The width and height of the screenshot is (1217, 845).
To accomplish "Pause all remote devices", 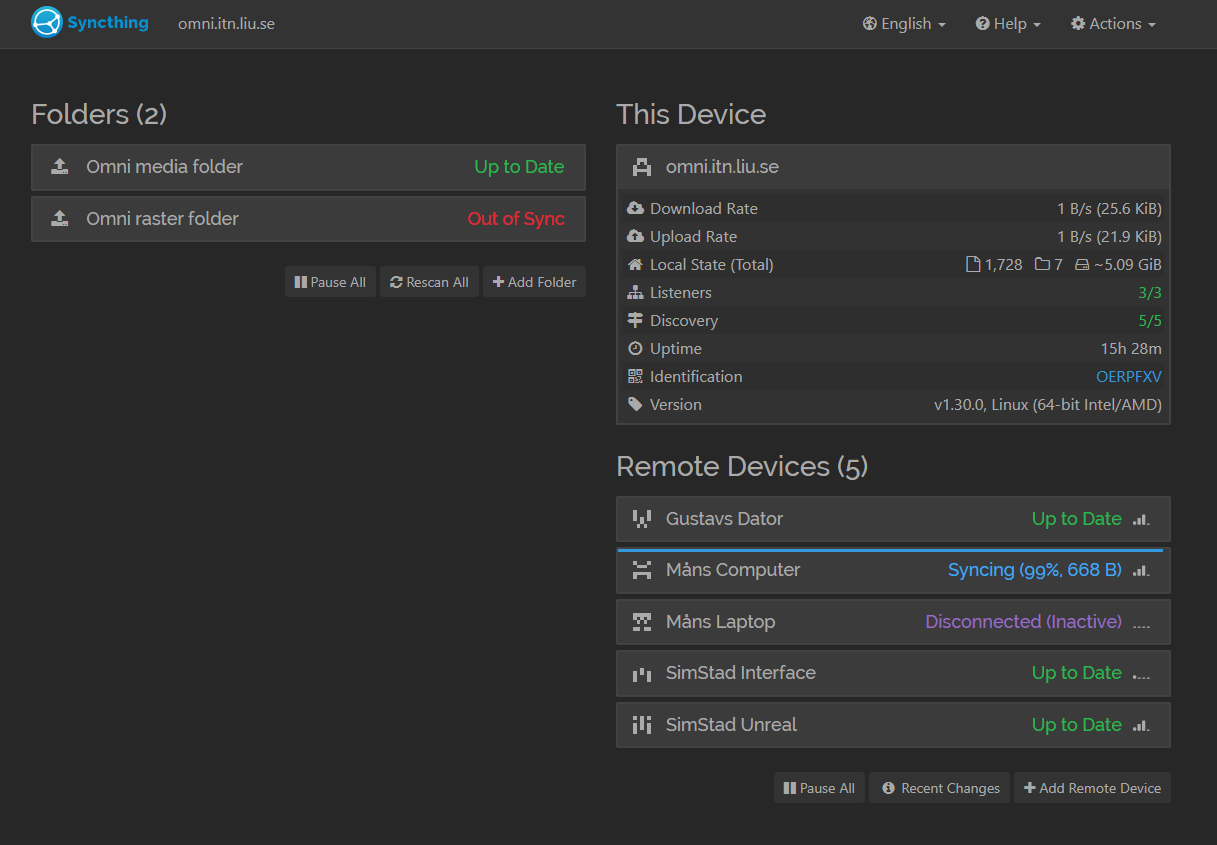I will click(x=819, y=788).
